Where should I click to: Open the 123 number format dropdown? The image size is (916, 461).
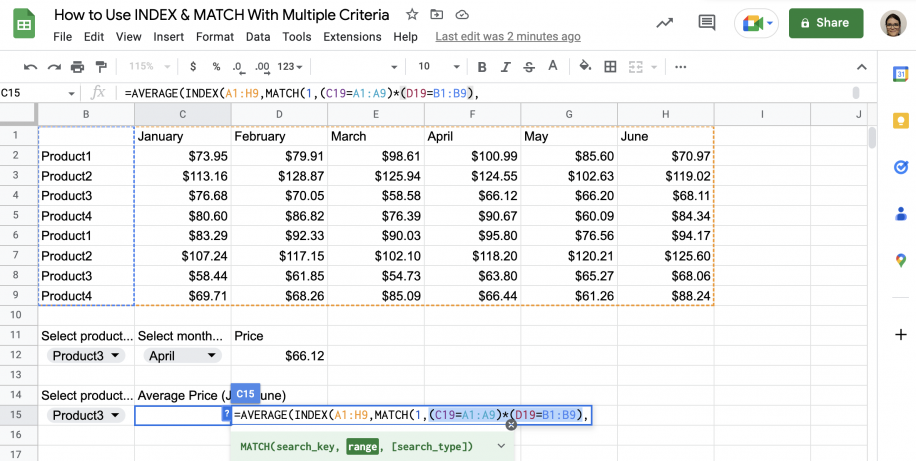point(290,67)
